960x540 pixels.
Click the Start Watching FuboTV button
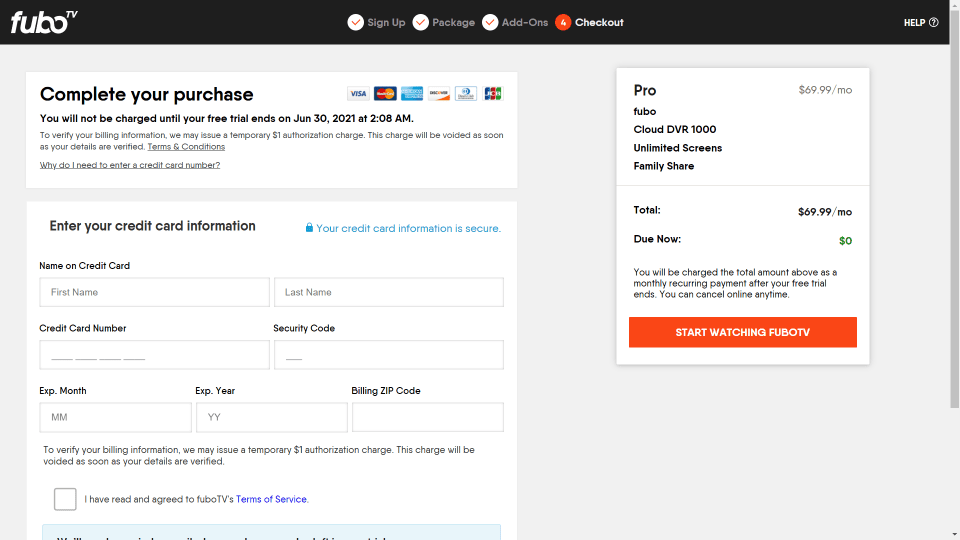[743, 332]
